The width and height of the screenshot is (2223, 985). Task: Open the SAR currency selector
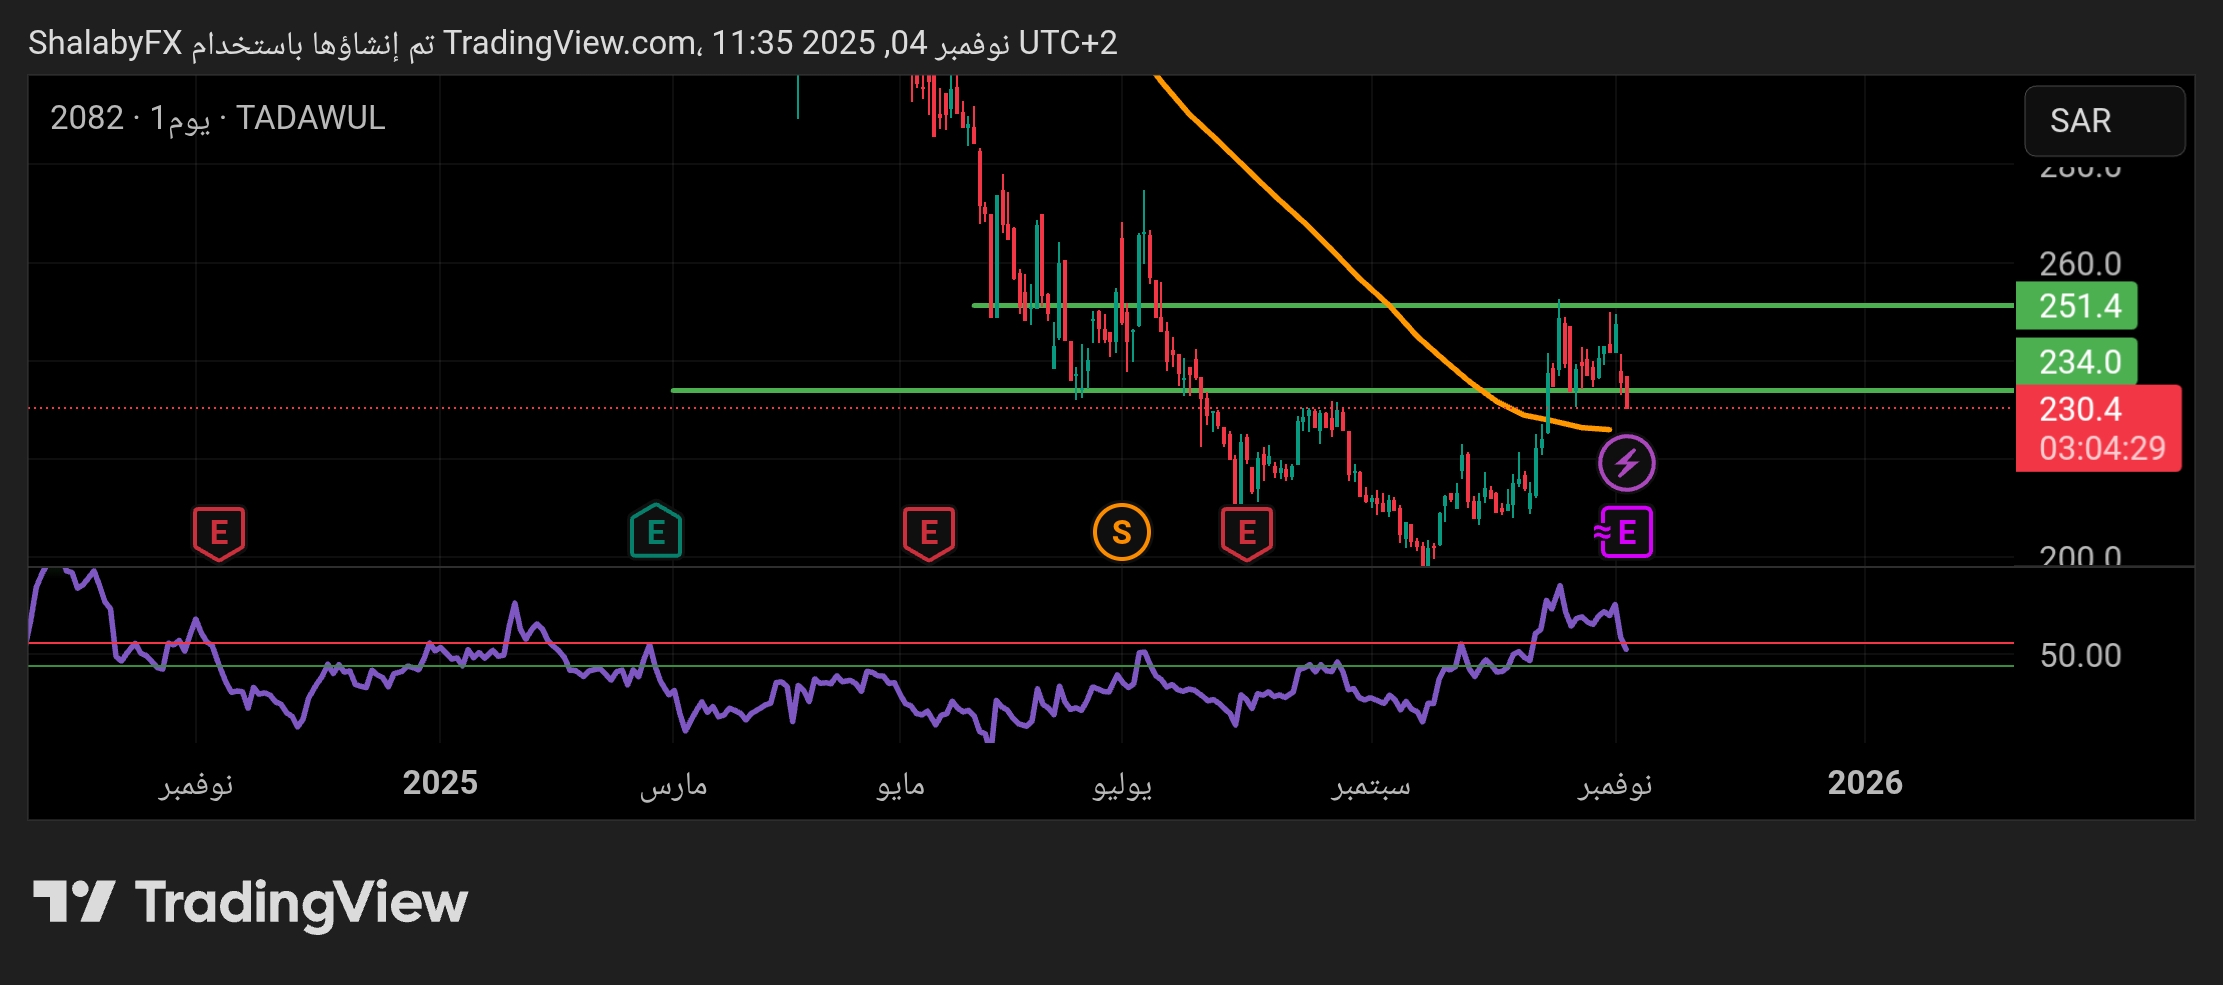(2103, 121)
